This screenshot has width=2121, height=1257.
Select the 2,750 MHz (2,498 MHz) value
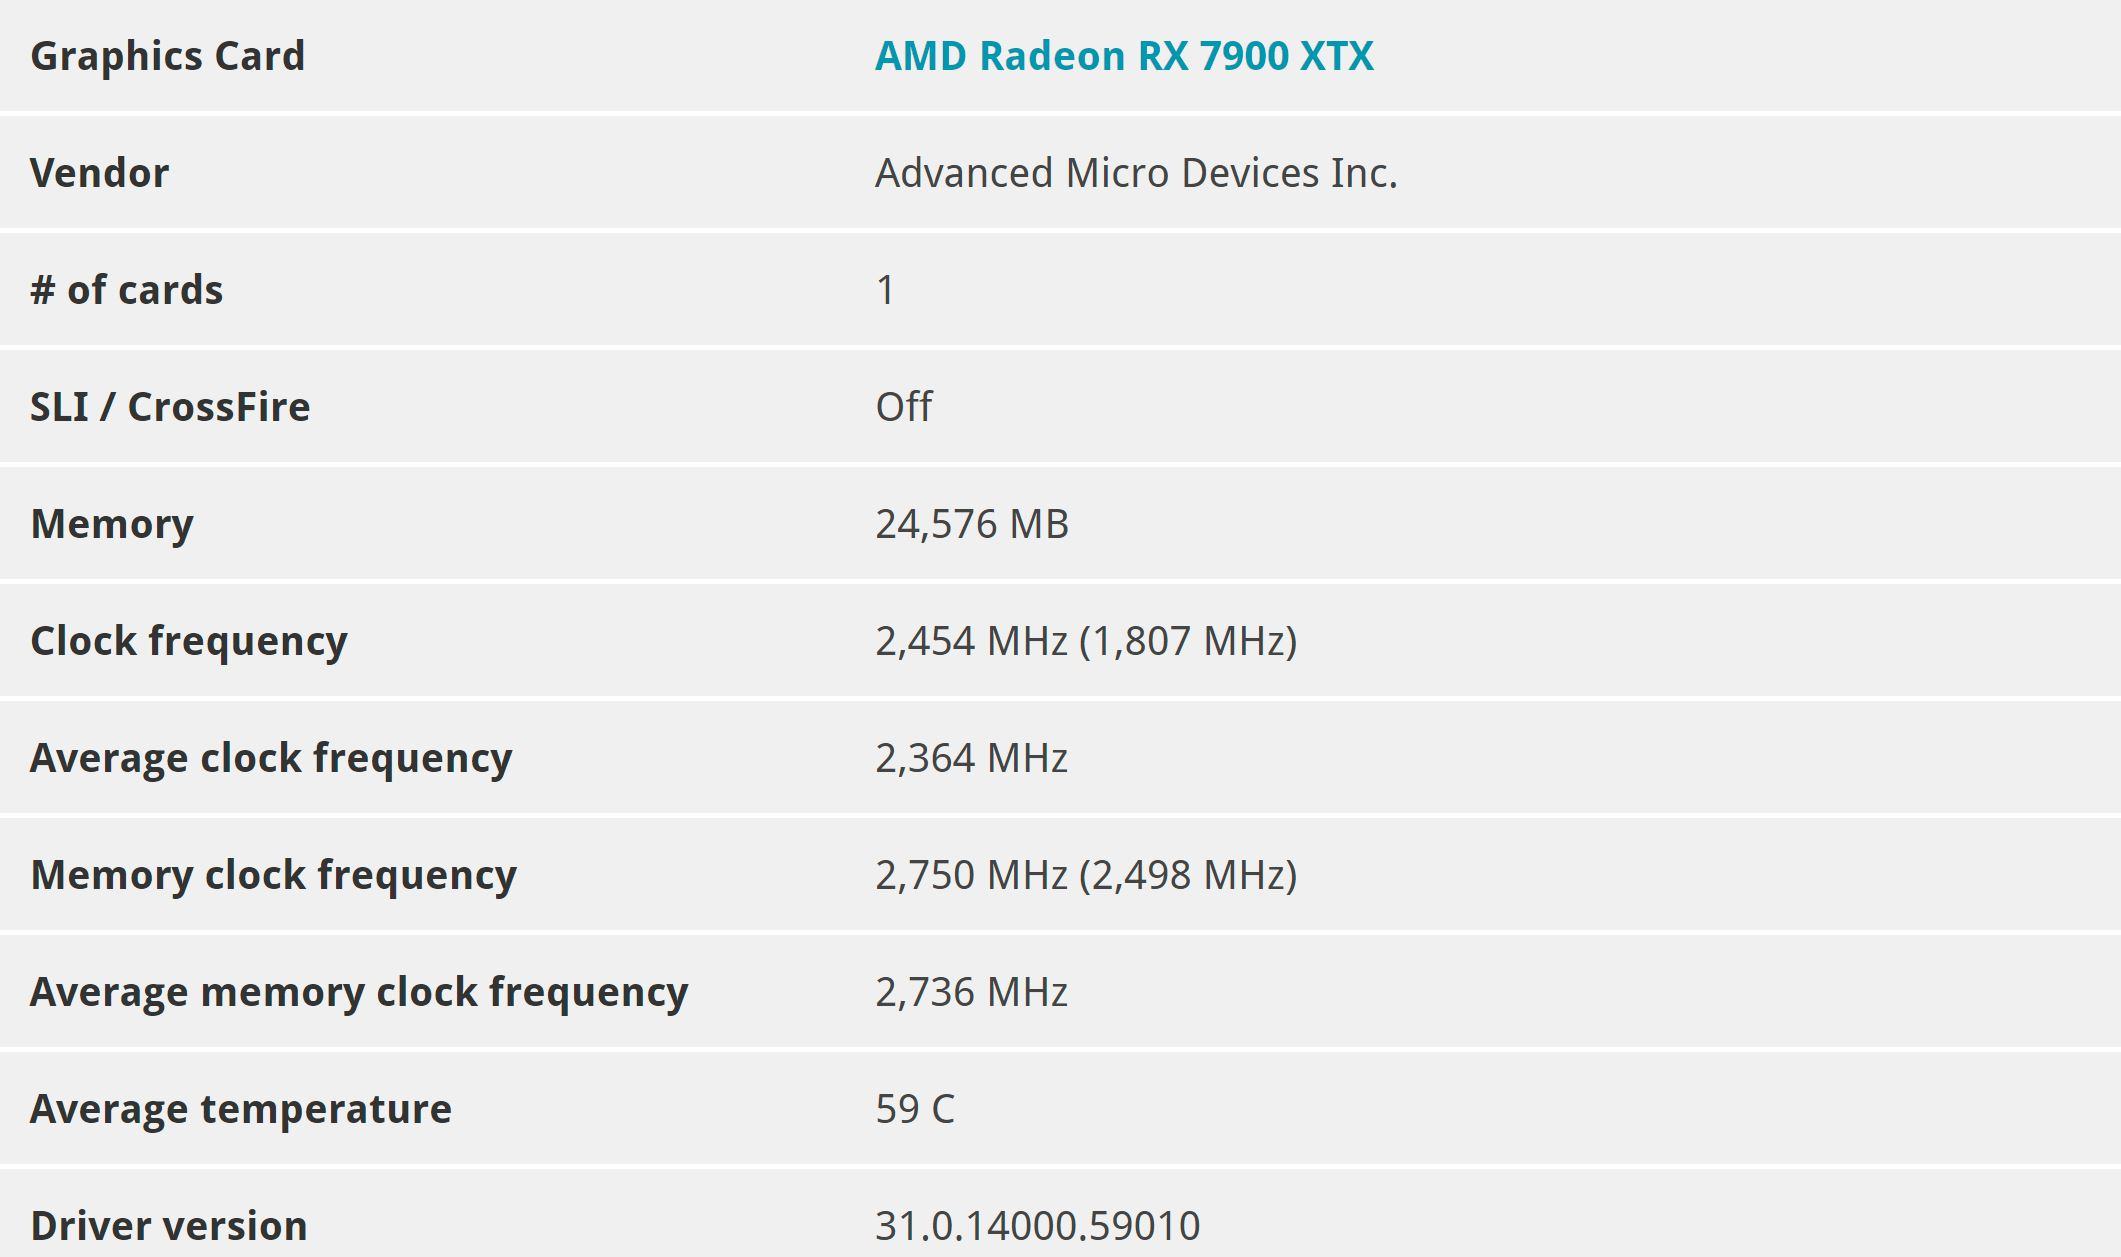(x=1086, y=875)
